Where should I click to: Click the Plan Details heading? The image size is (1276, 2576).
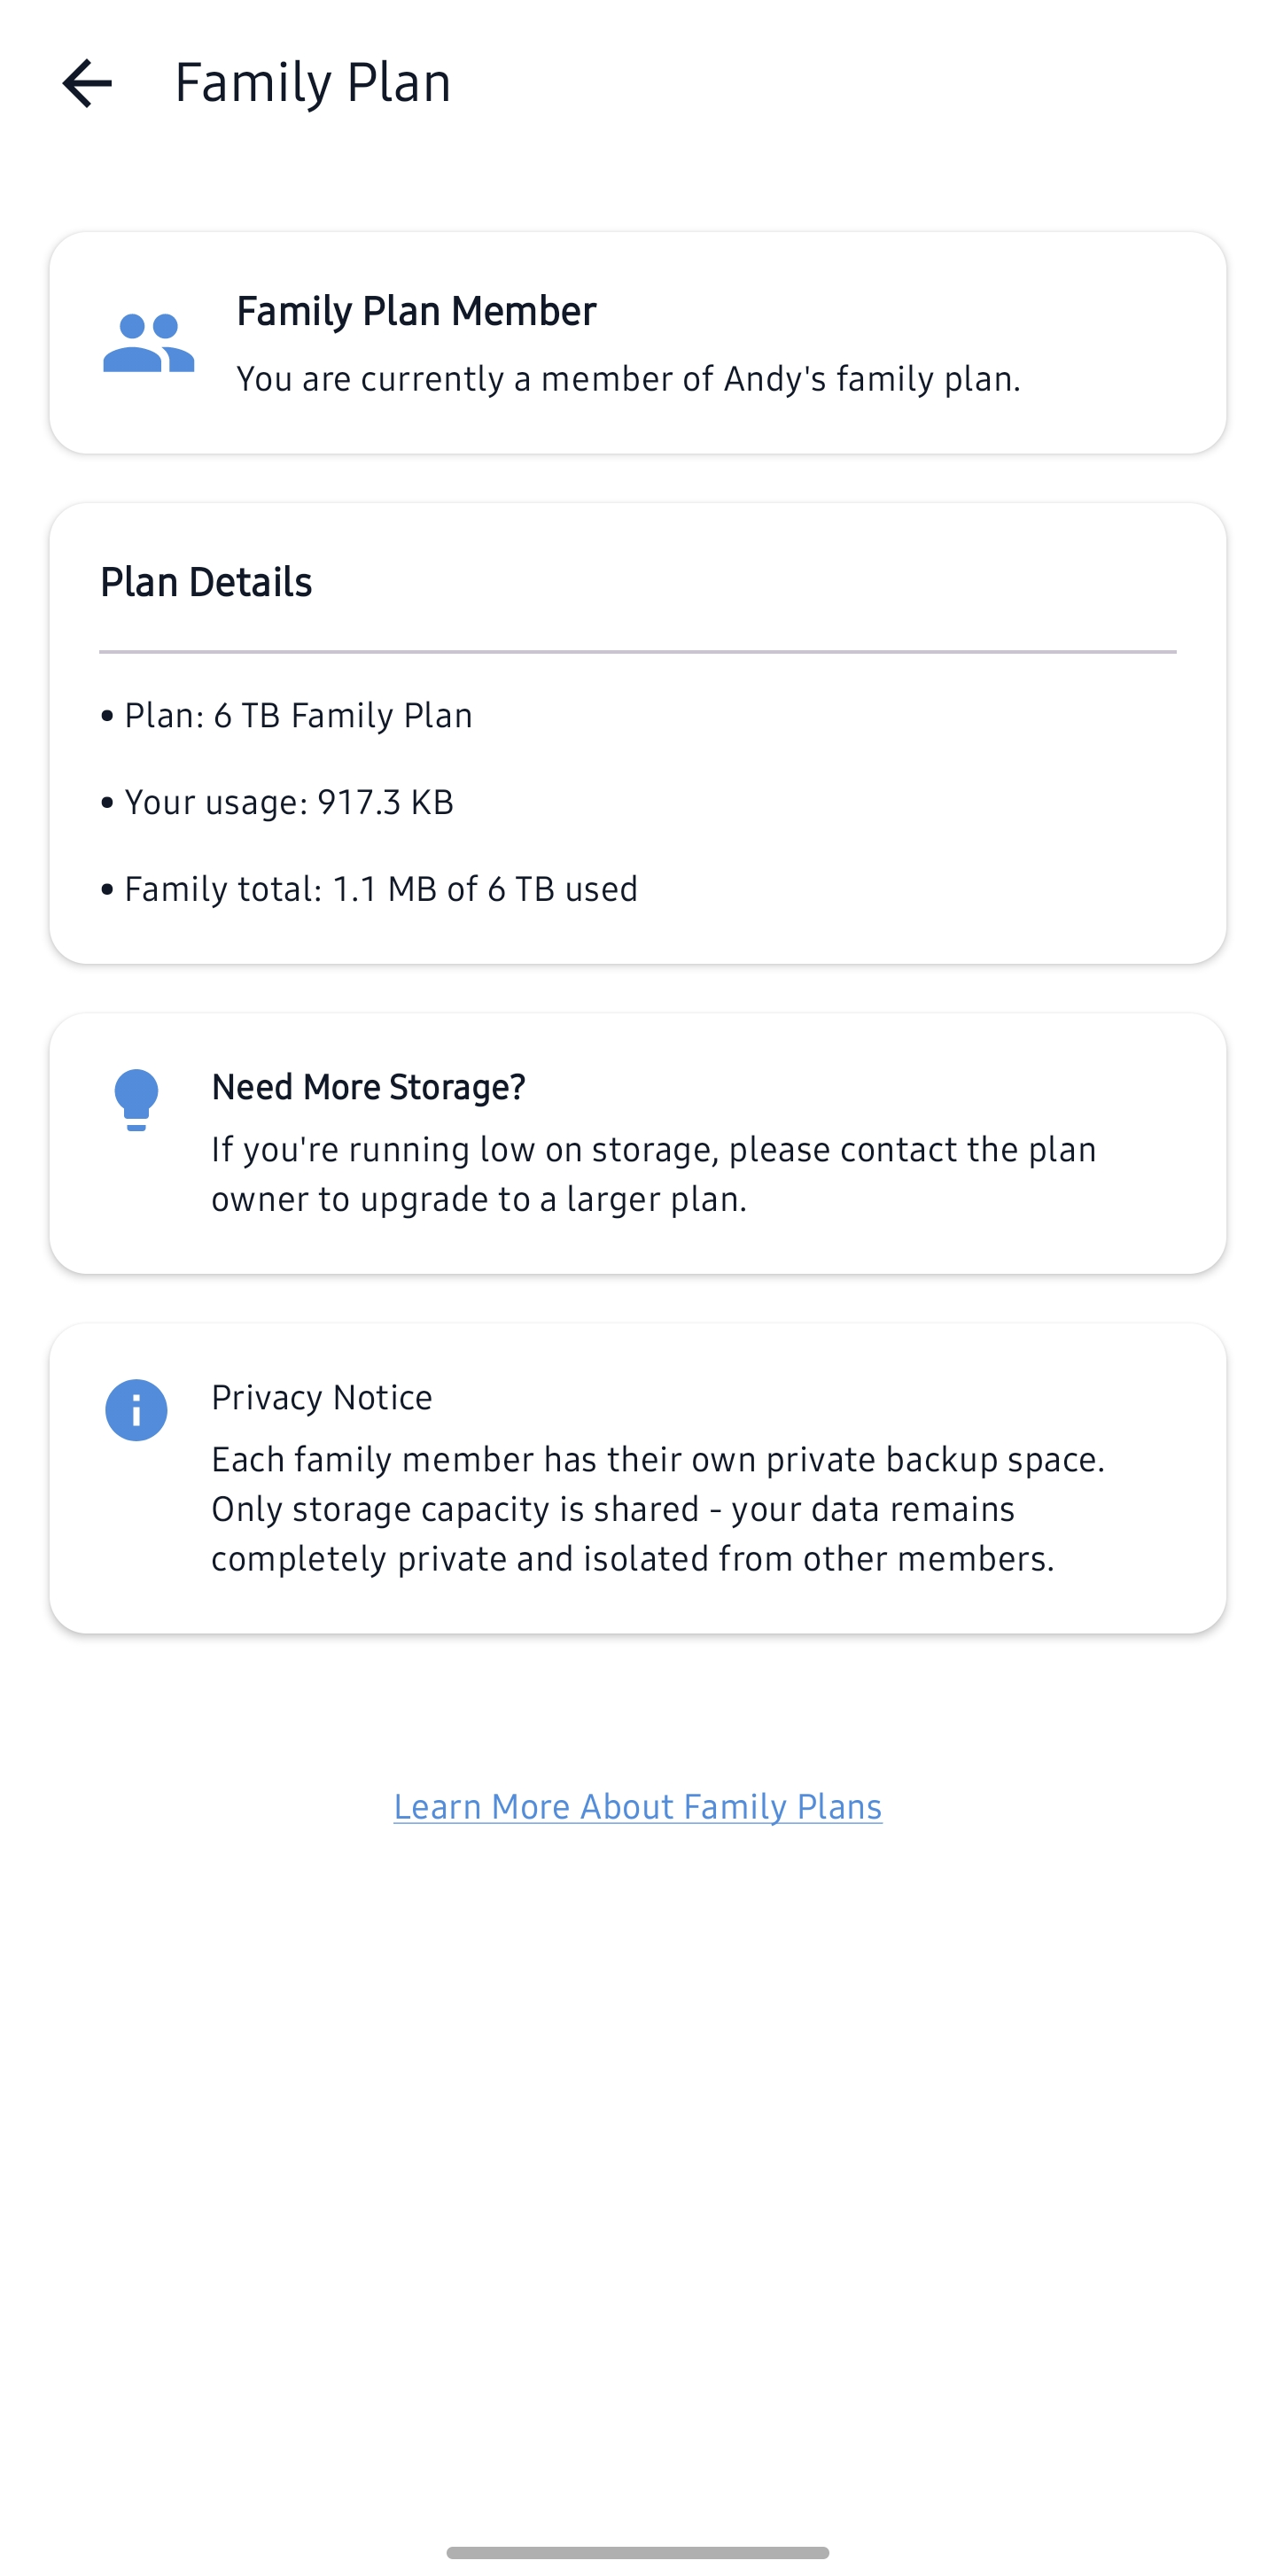(206, 582)
